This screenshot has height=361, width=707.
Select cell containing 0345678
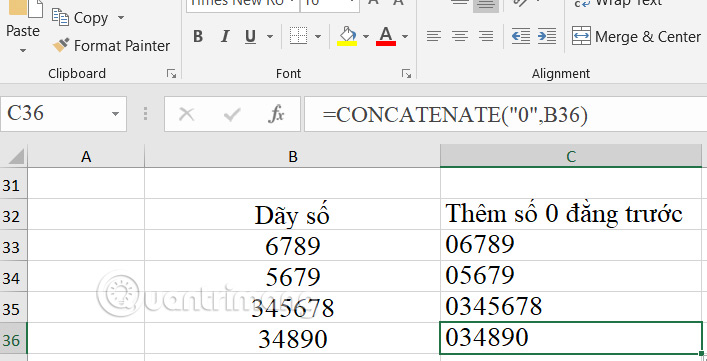[571, 307]
